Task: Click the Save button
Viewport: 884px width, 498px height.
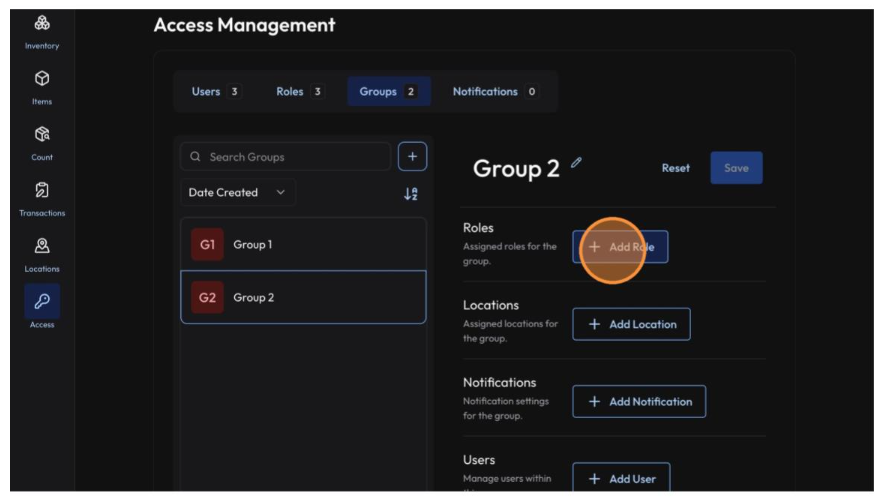Action: [x=736, y=168]
